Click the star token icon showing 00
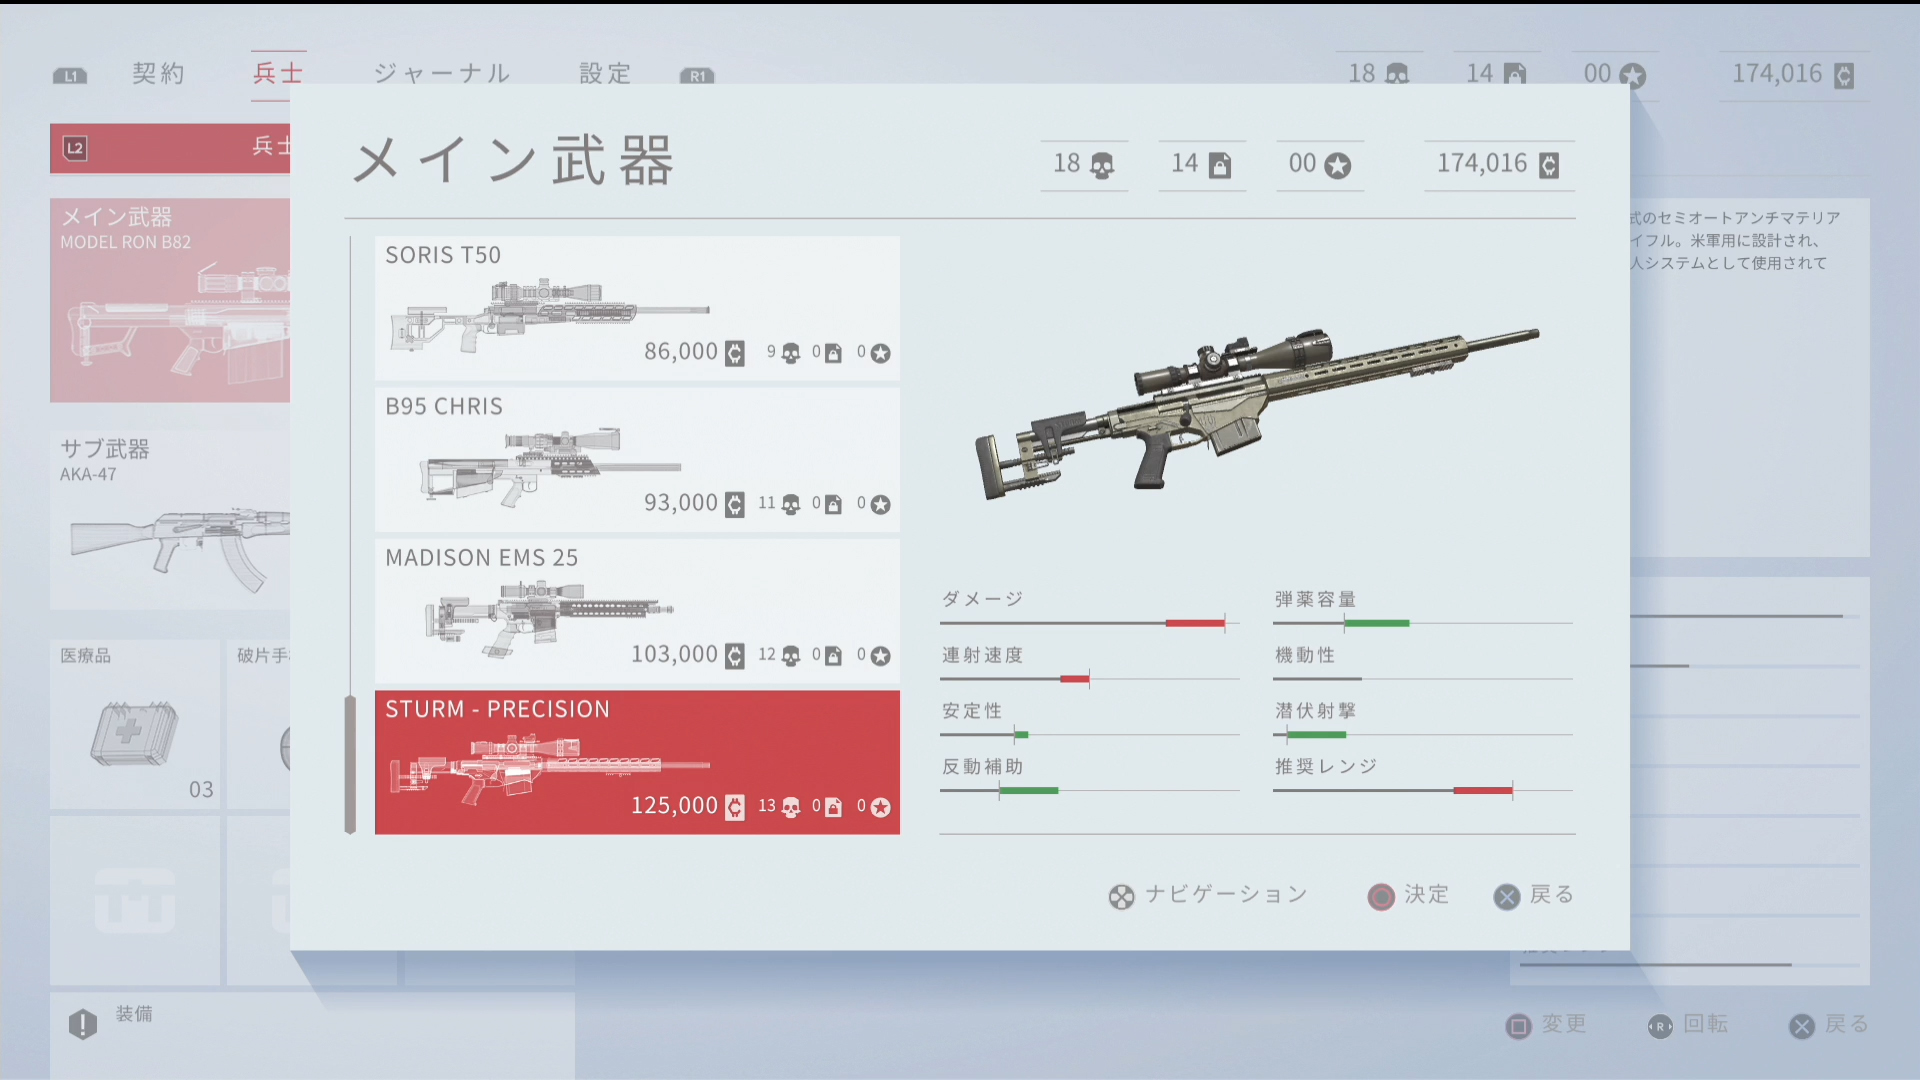 1338,166
